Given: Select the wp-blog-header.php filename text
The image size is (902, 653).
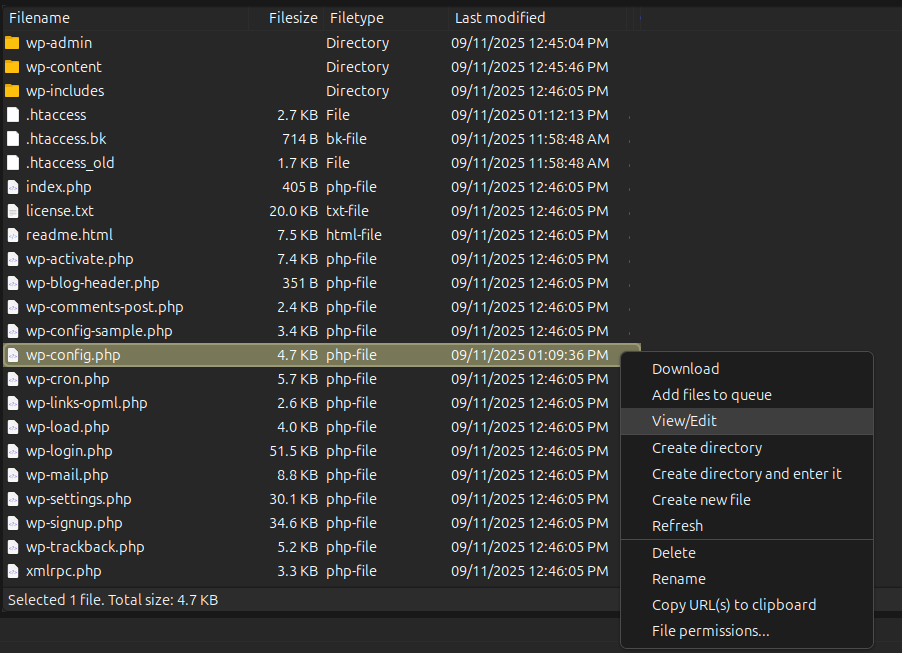Looking at the screenshot, I should (93, 283).
